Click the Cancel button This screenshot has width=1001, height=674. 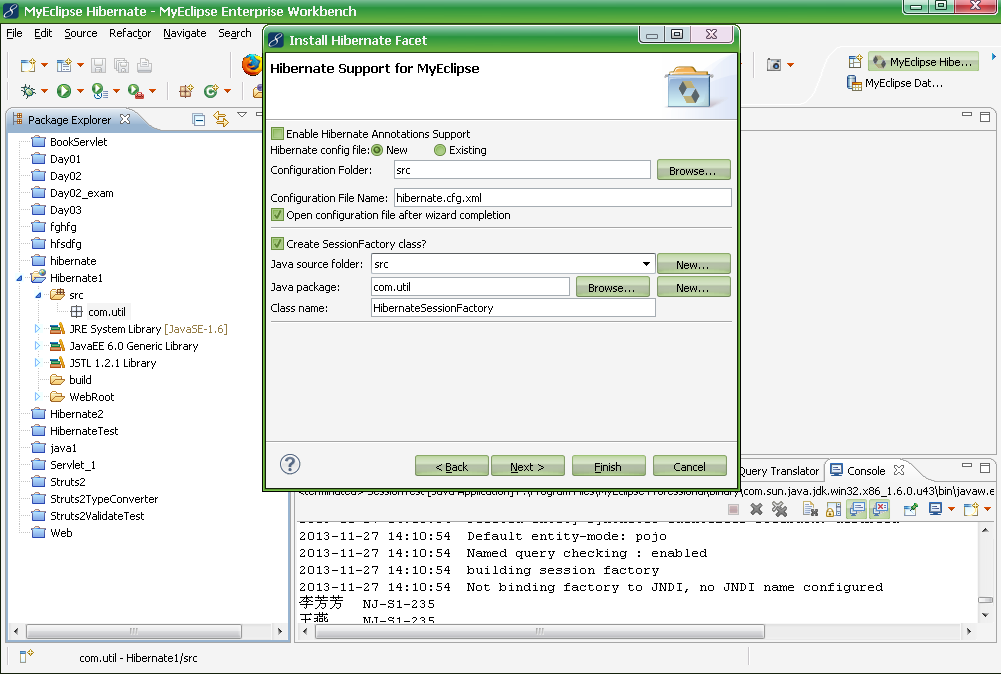click(689, 467)
